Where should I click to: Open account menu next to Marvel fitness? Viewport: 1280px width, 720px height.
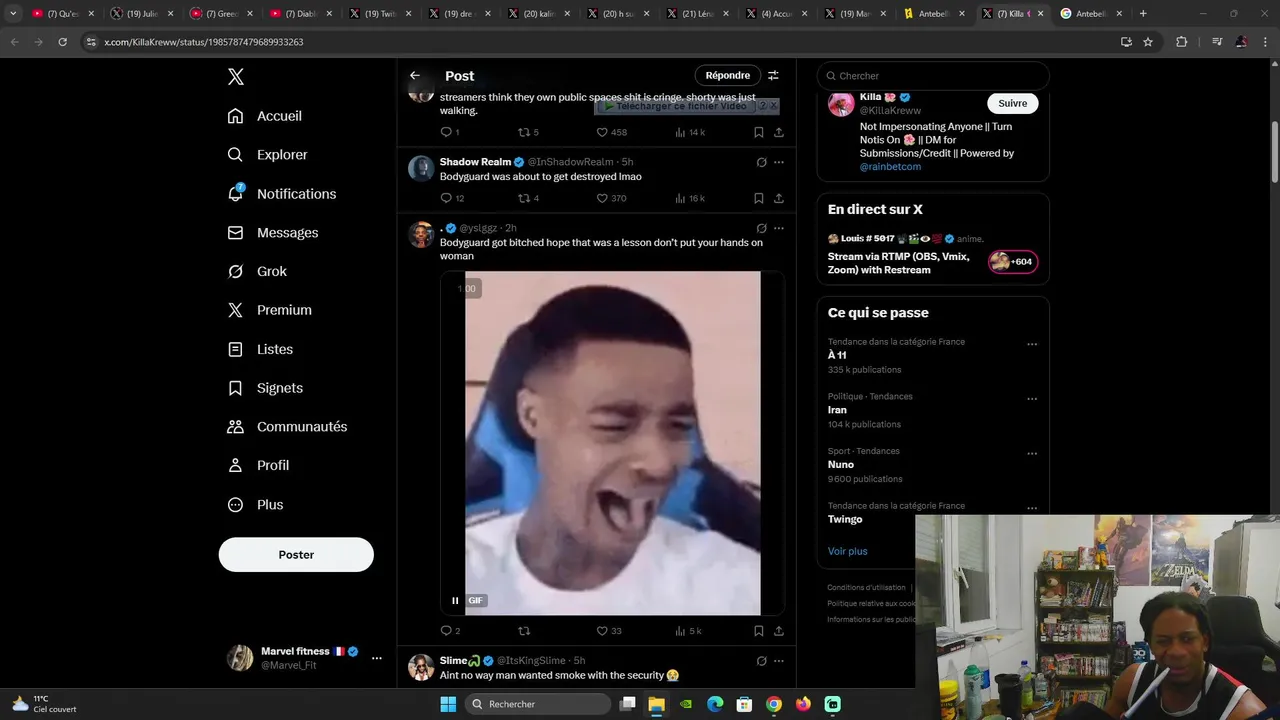(x=376, y=658)
